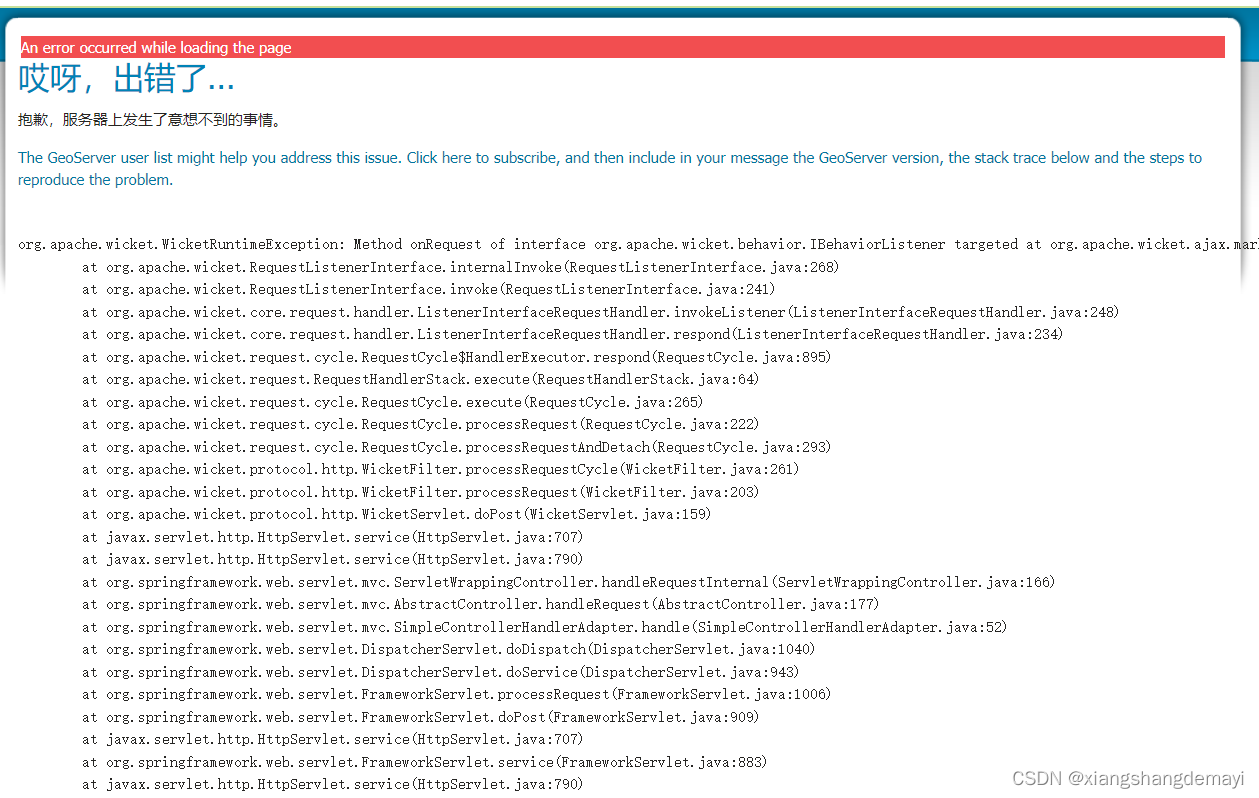This screenshot has height=798, width=1259.
Task: Click the FrameworkServlet.processRequest line
Action: [457, 694]
